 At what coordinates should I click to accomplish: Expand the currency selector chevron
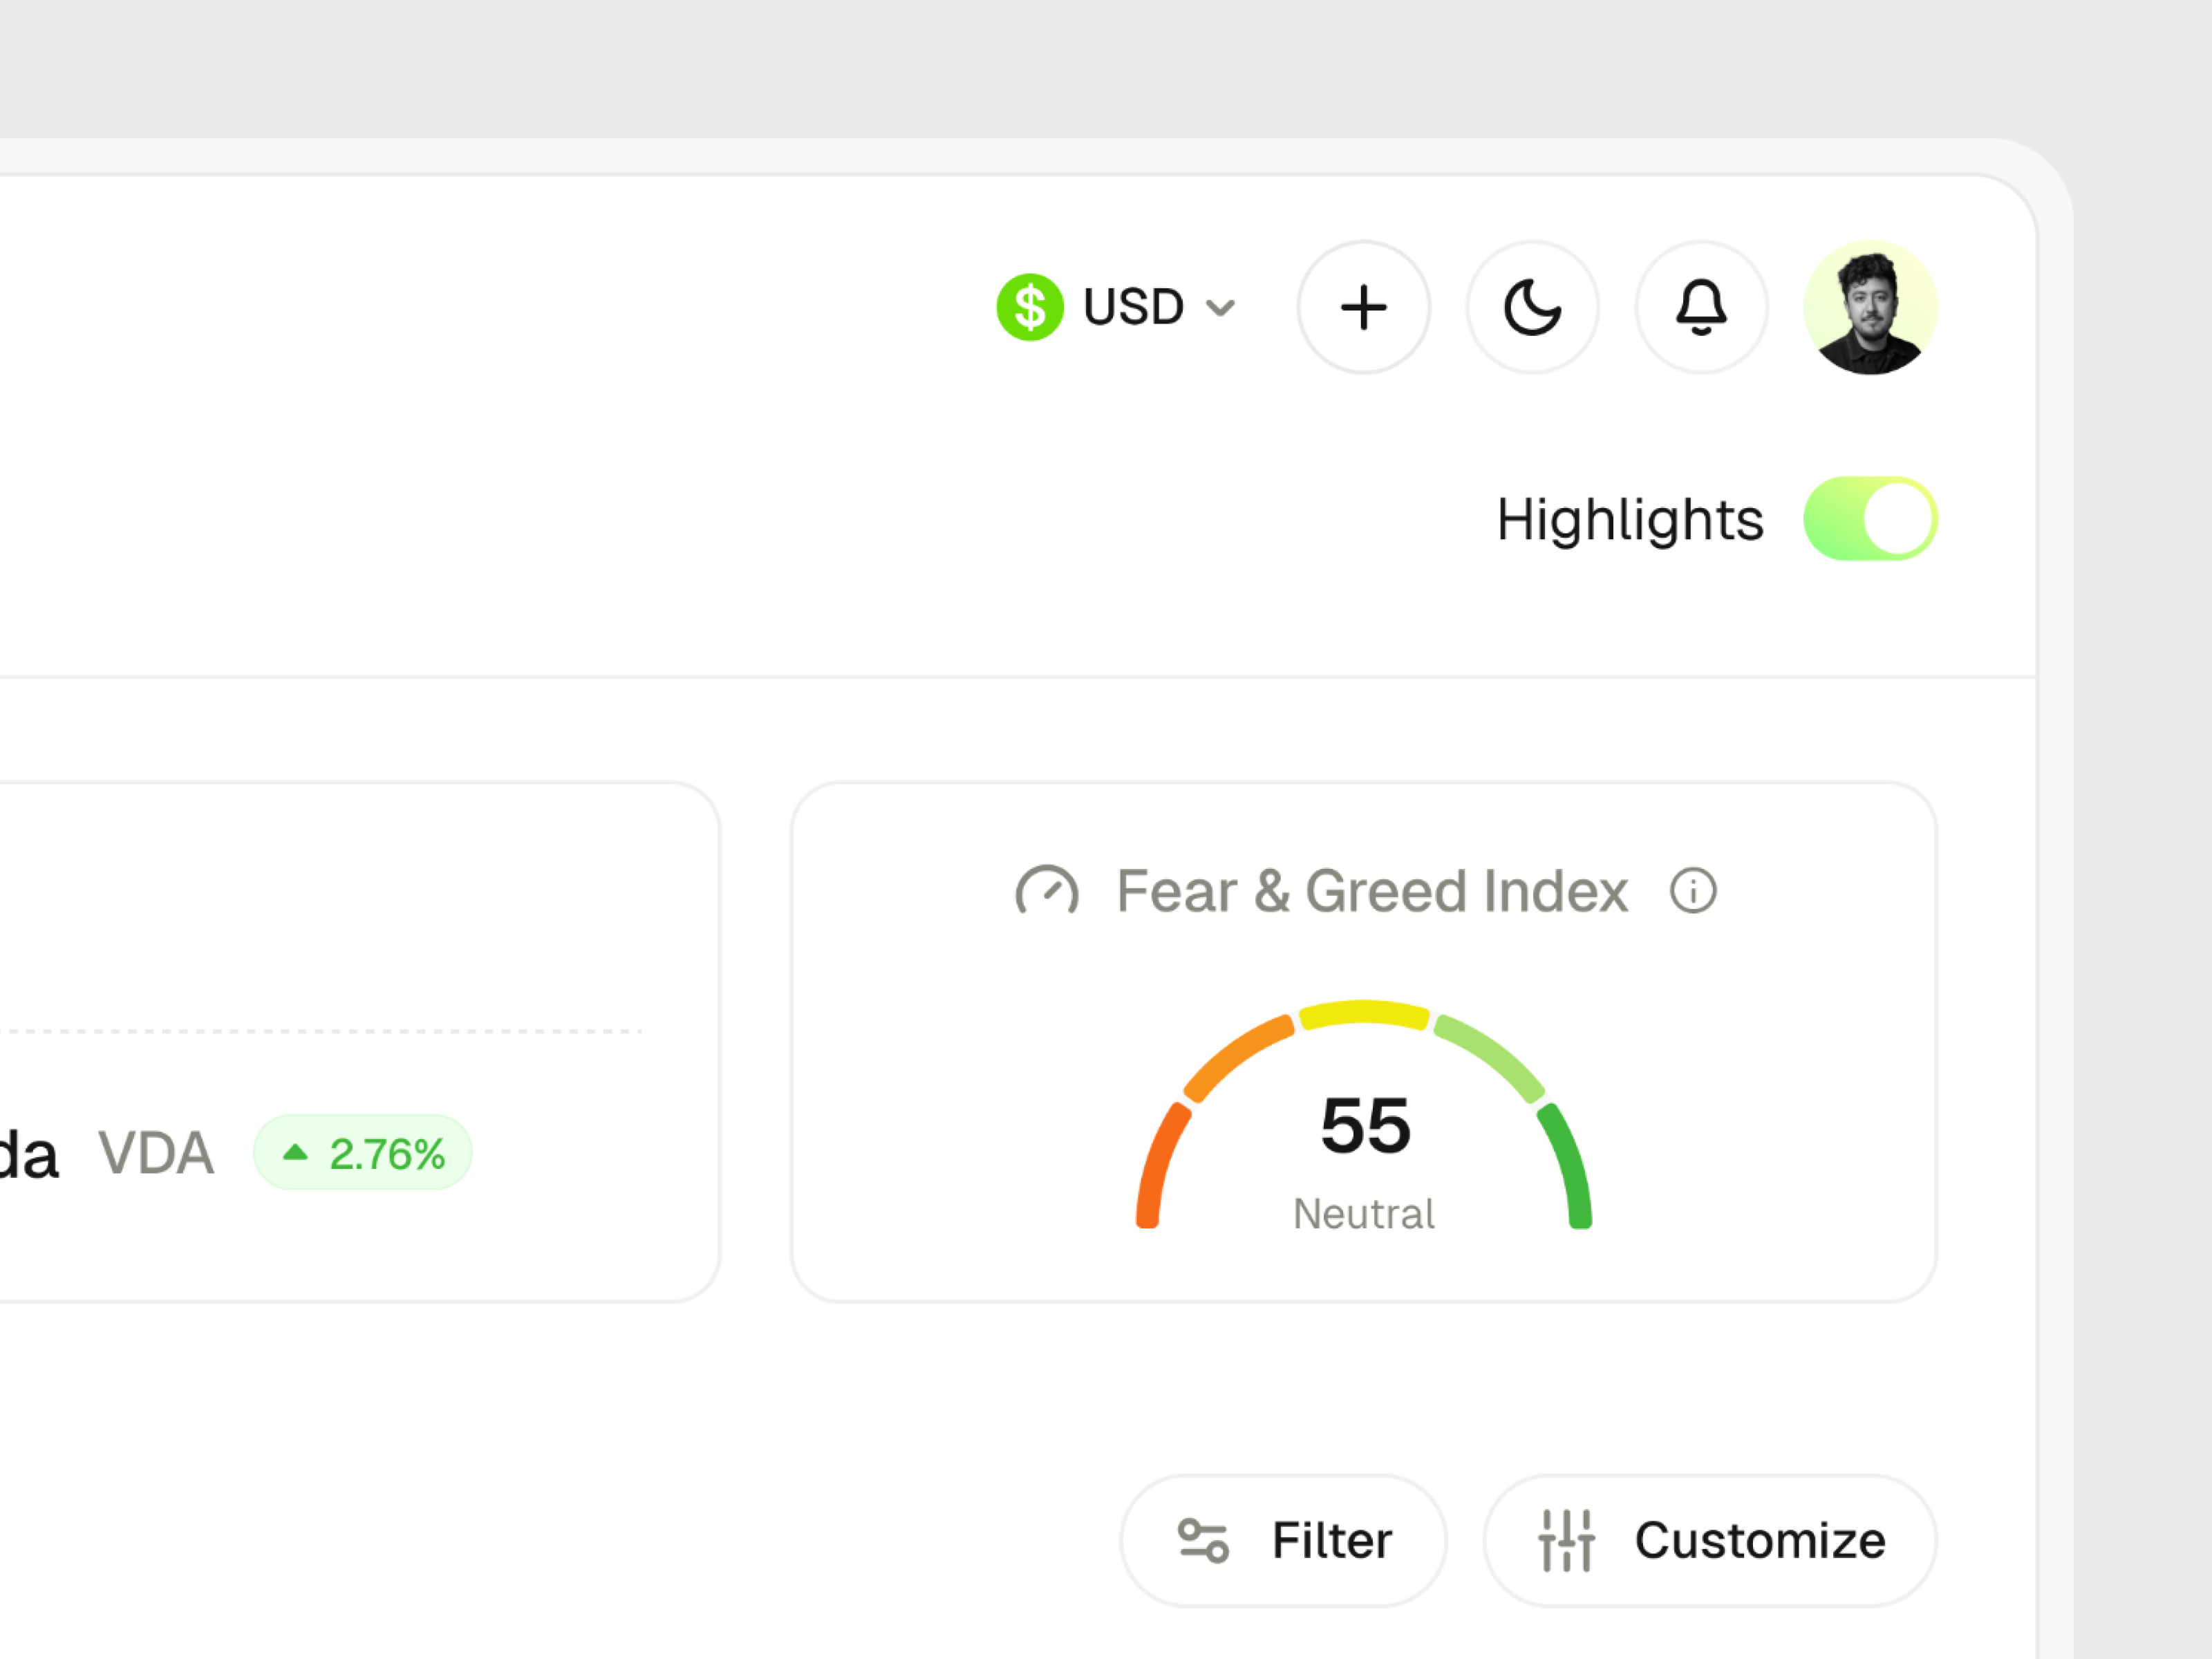[1221, 308]
